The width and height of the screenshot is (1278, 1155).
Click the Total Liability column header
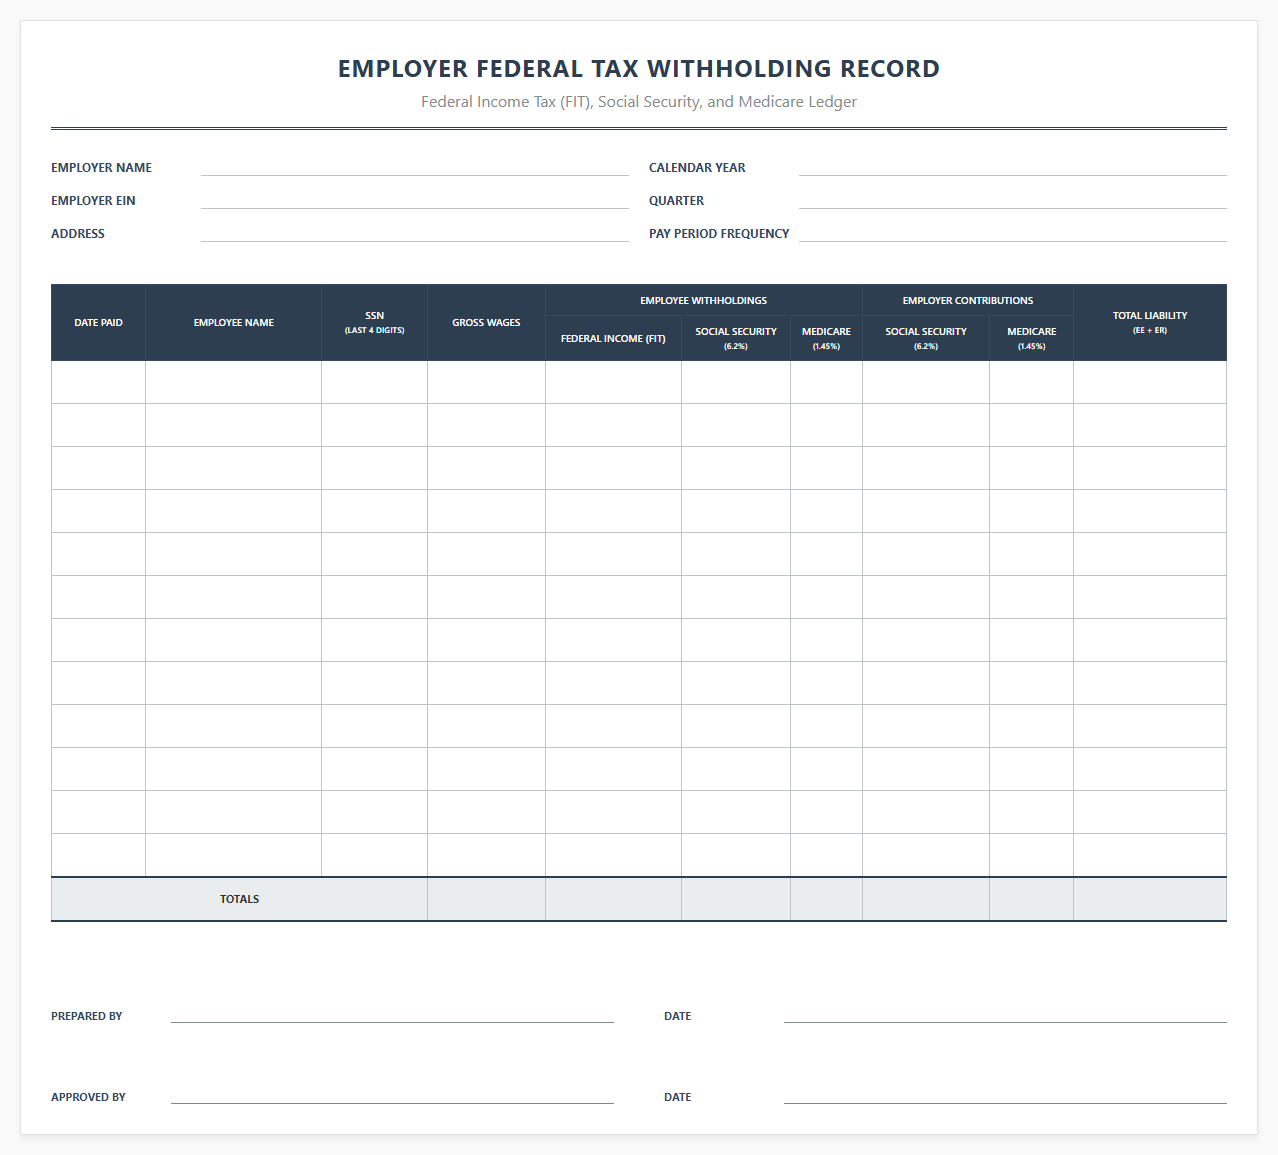coord(1150,322)
